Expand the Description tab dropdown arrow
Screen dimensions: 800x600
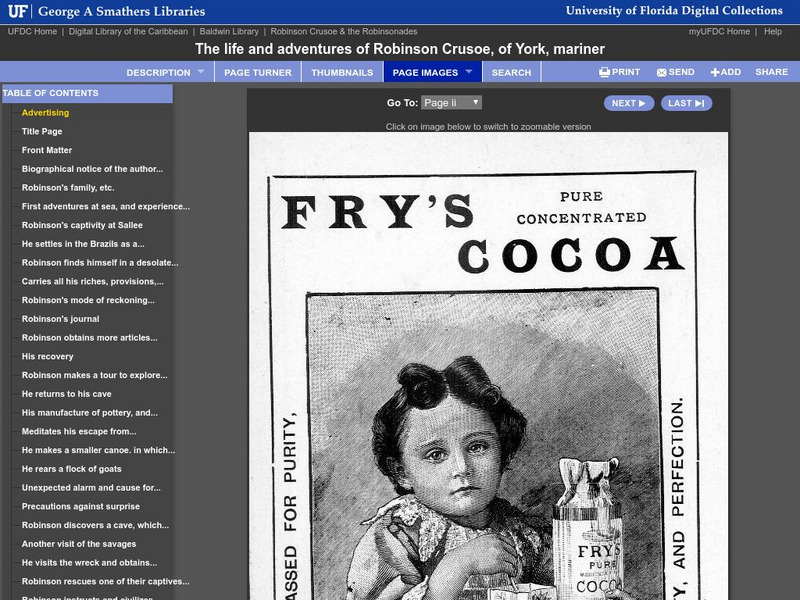click(x=201, y=72)
